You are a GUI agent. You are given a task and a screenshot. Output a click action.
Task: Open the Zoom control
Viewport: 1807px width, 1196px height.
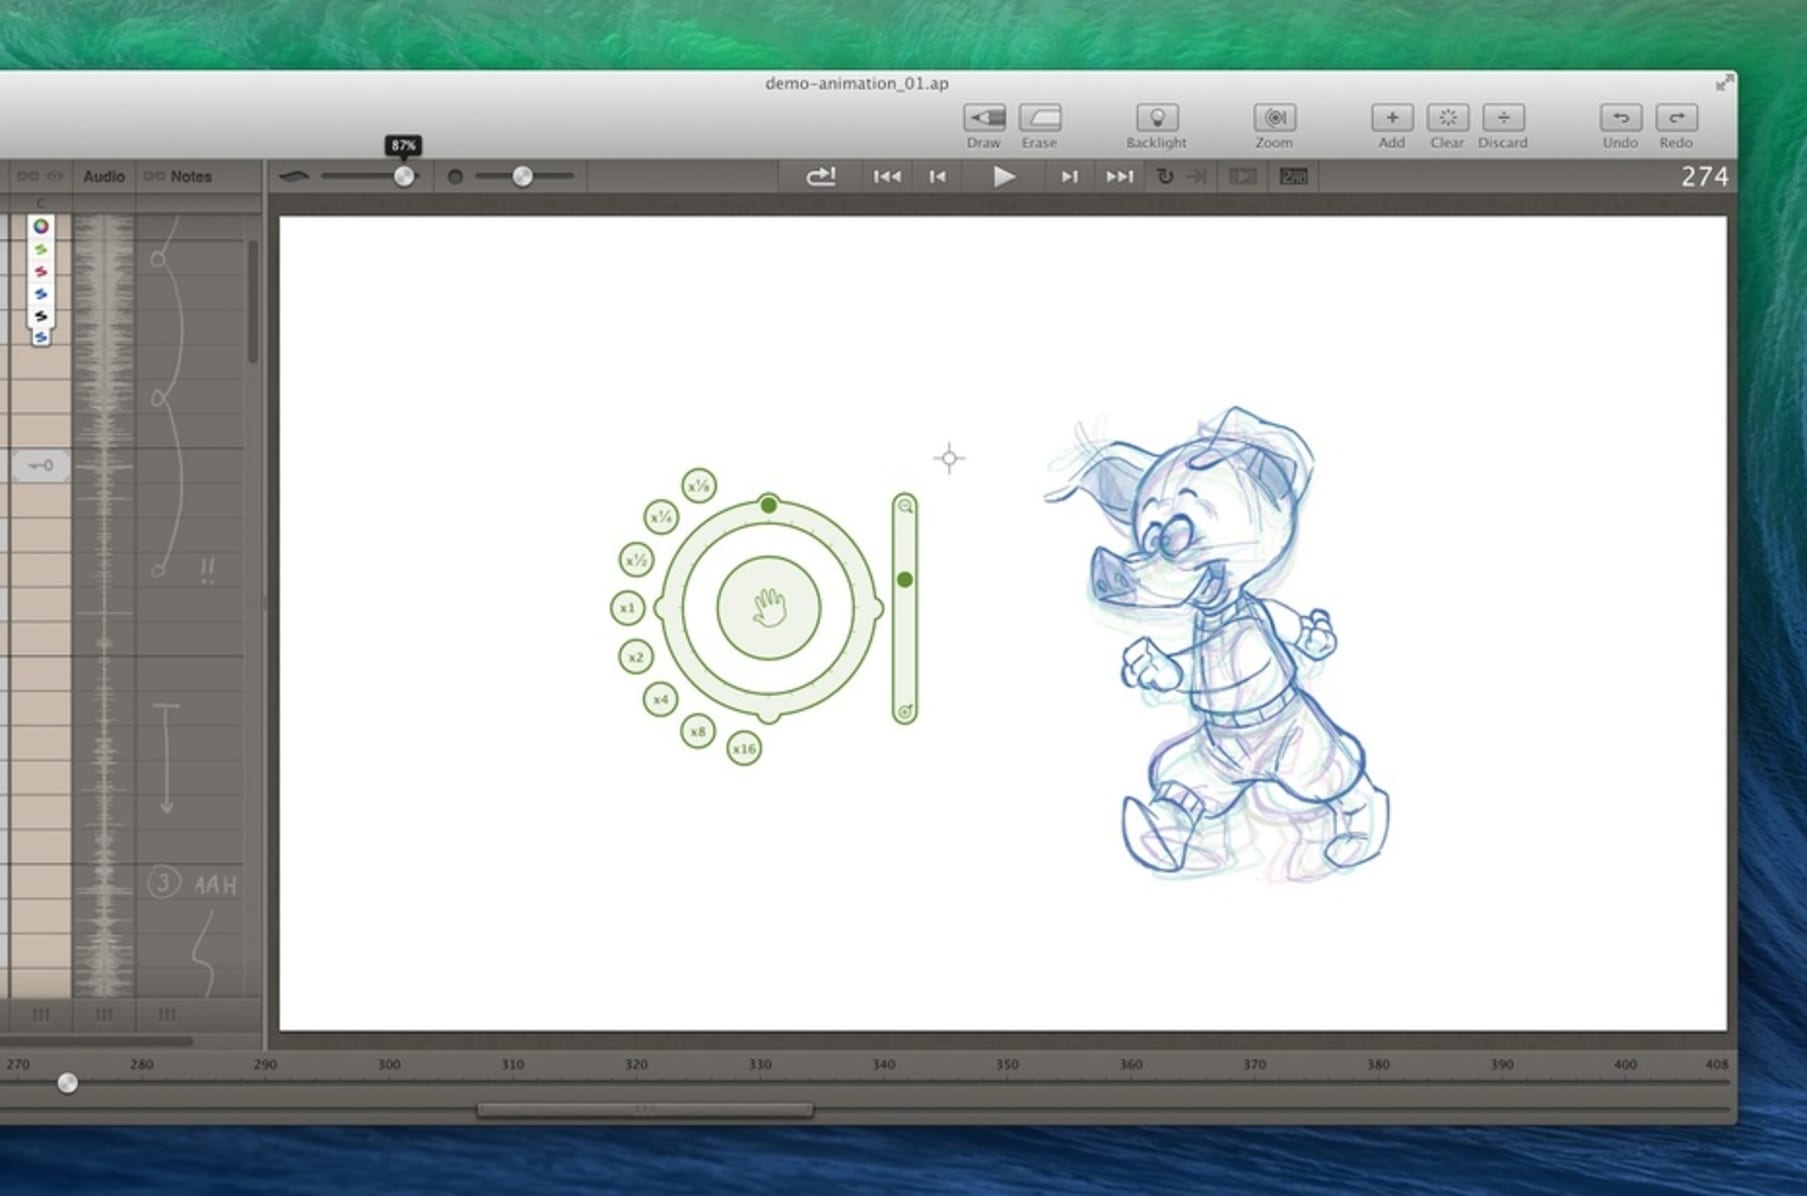pos(1274,118)
